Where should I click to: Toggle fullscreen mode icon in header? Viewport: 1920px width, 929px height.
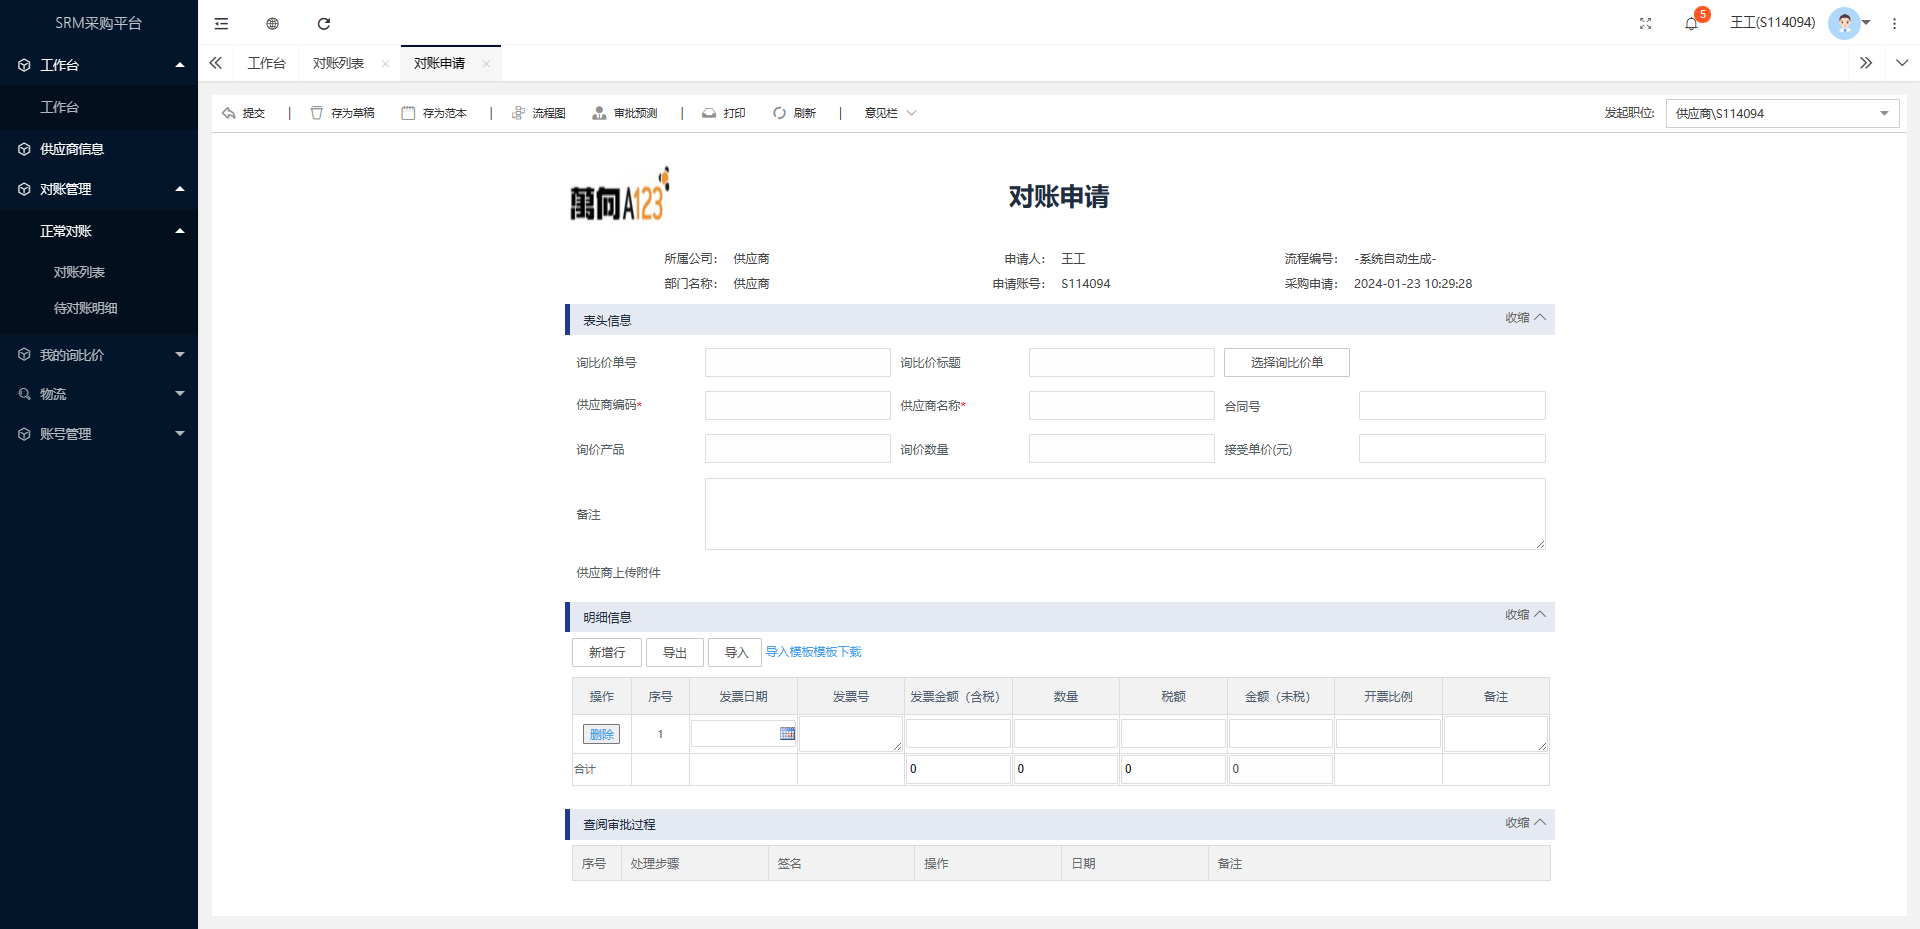[1645, 23]
